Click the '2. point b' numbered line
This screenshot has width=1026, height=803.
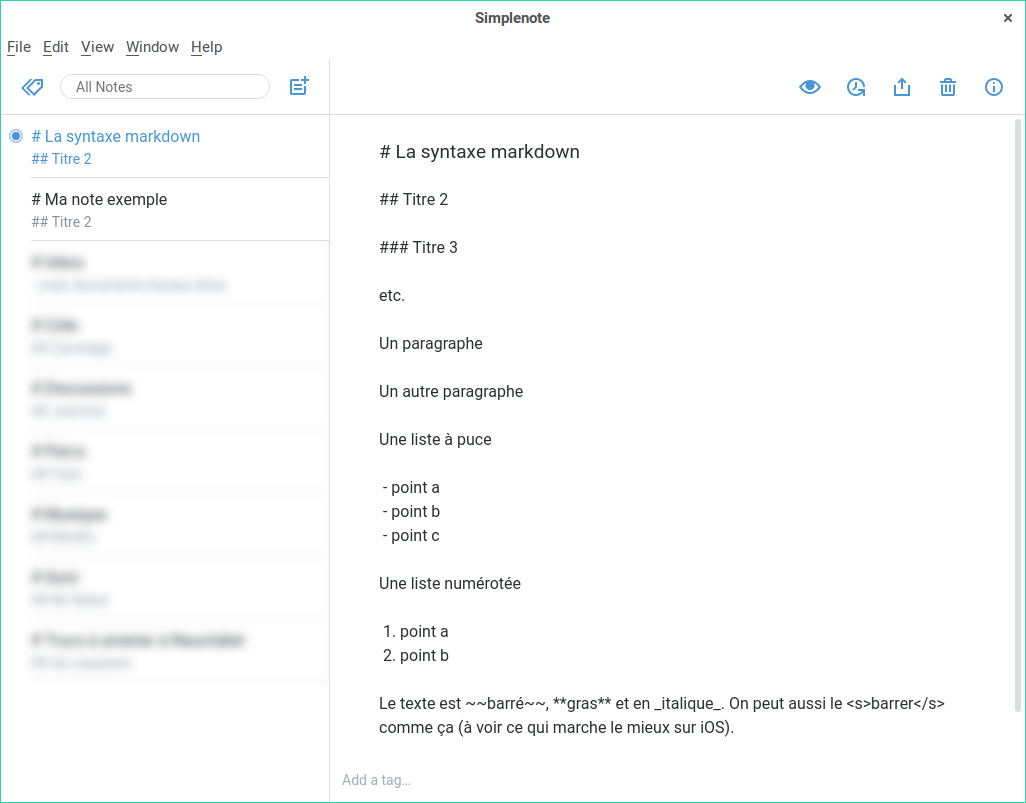[x=416, y=655]
